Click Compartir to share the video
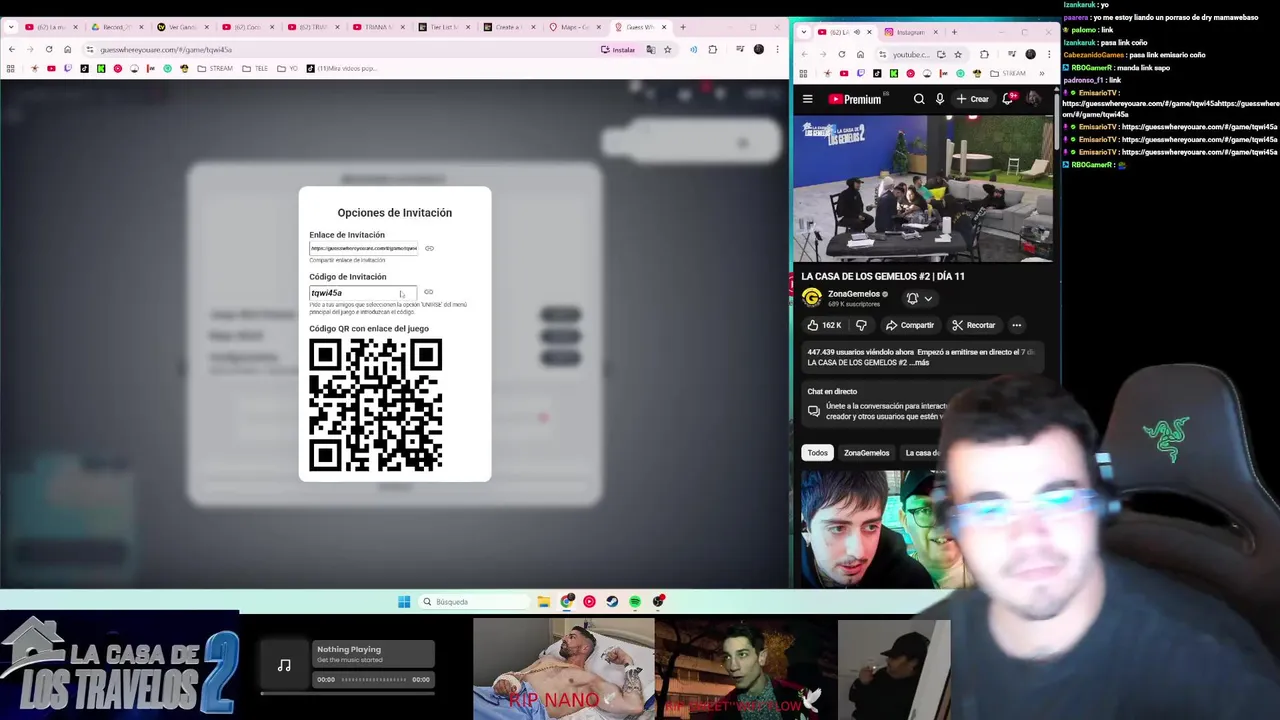The width and height of the screenshot is (1280, 720). coord(909,325)
